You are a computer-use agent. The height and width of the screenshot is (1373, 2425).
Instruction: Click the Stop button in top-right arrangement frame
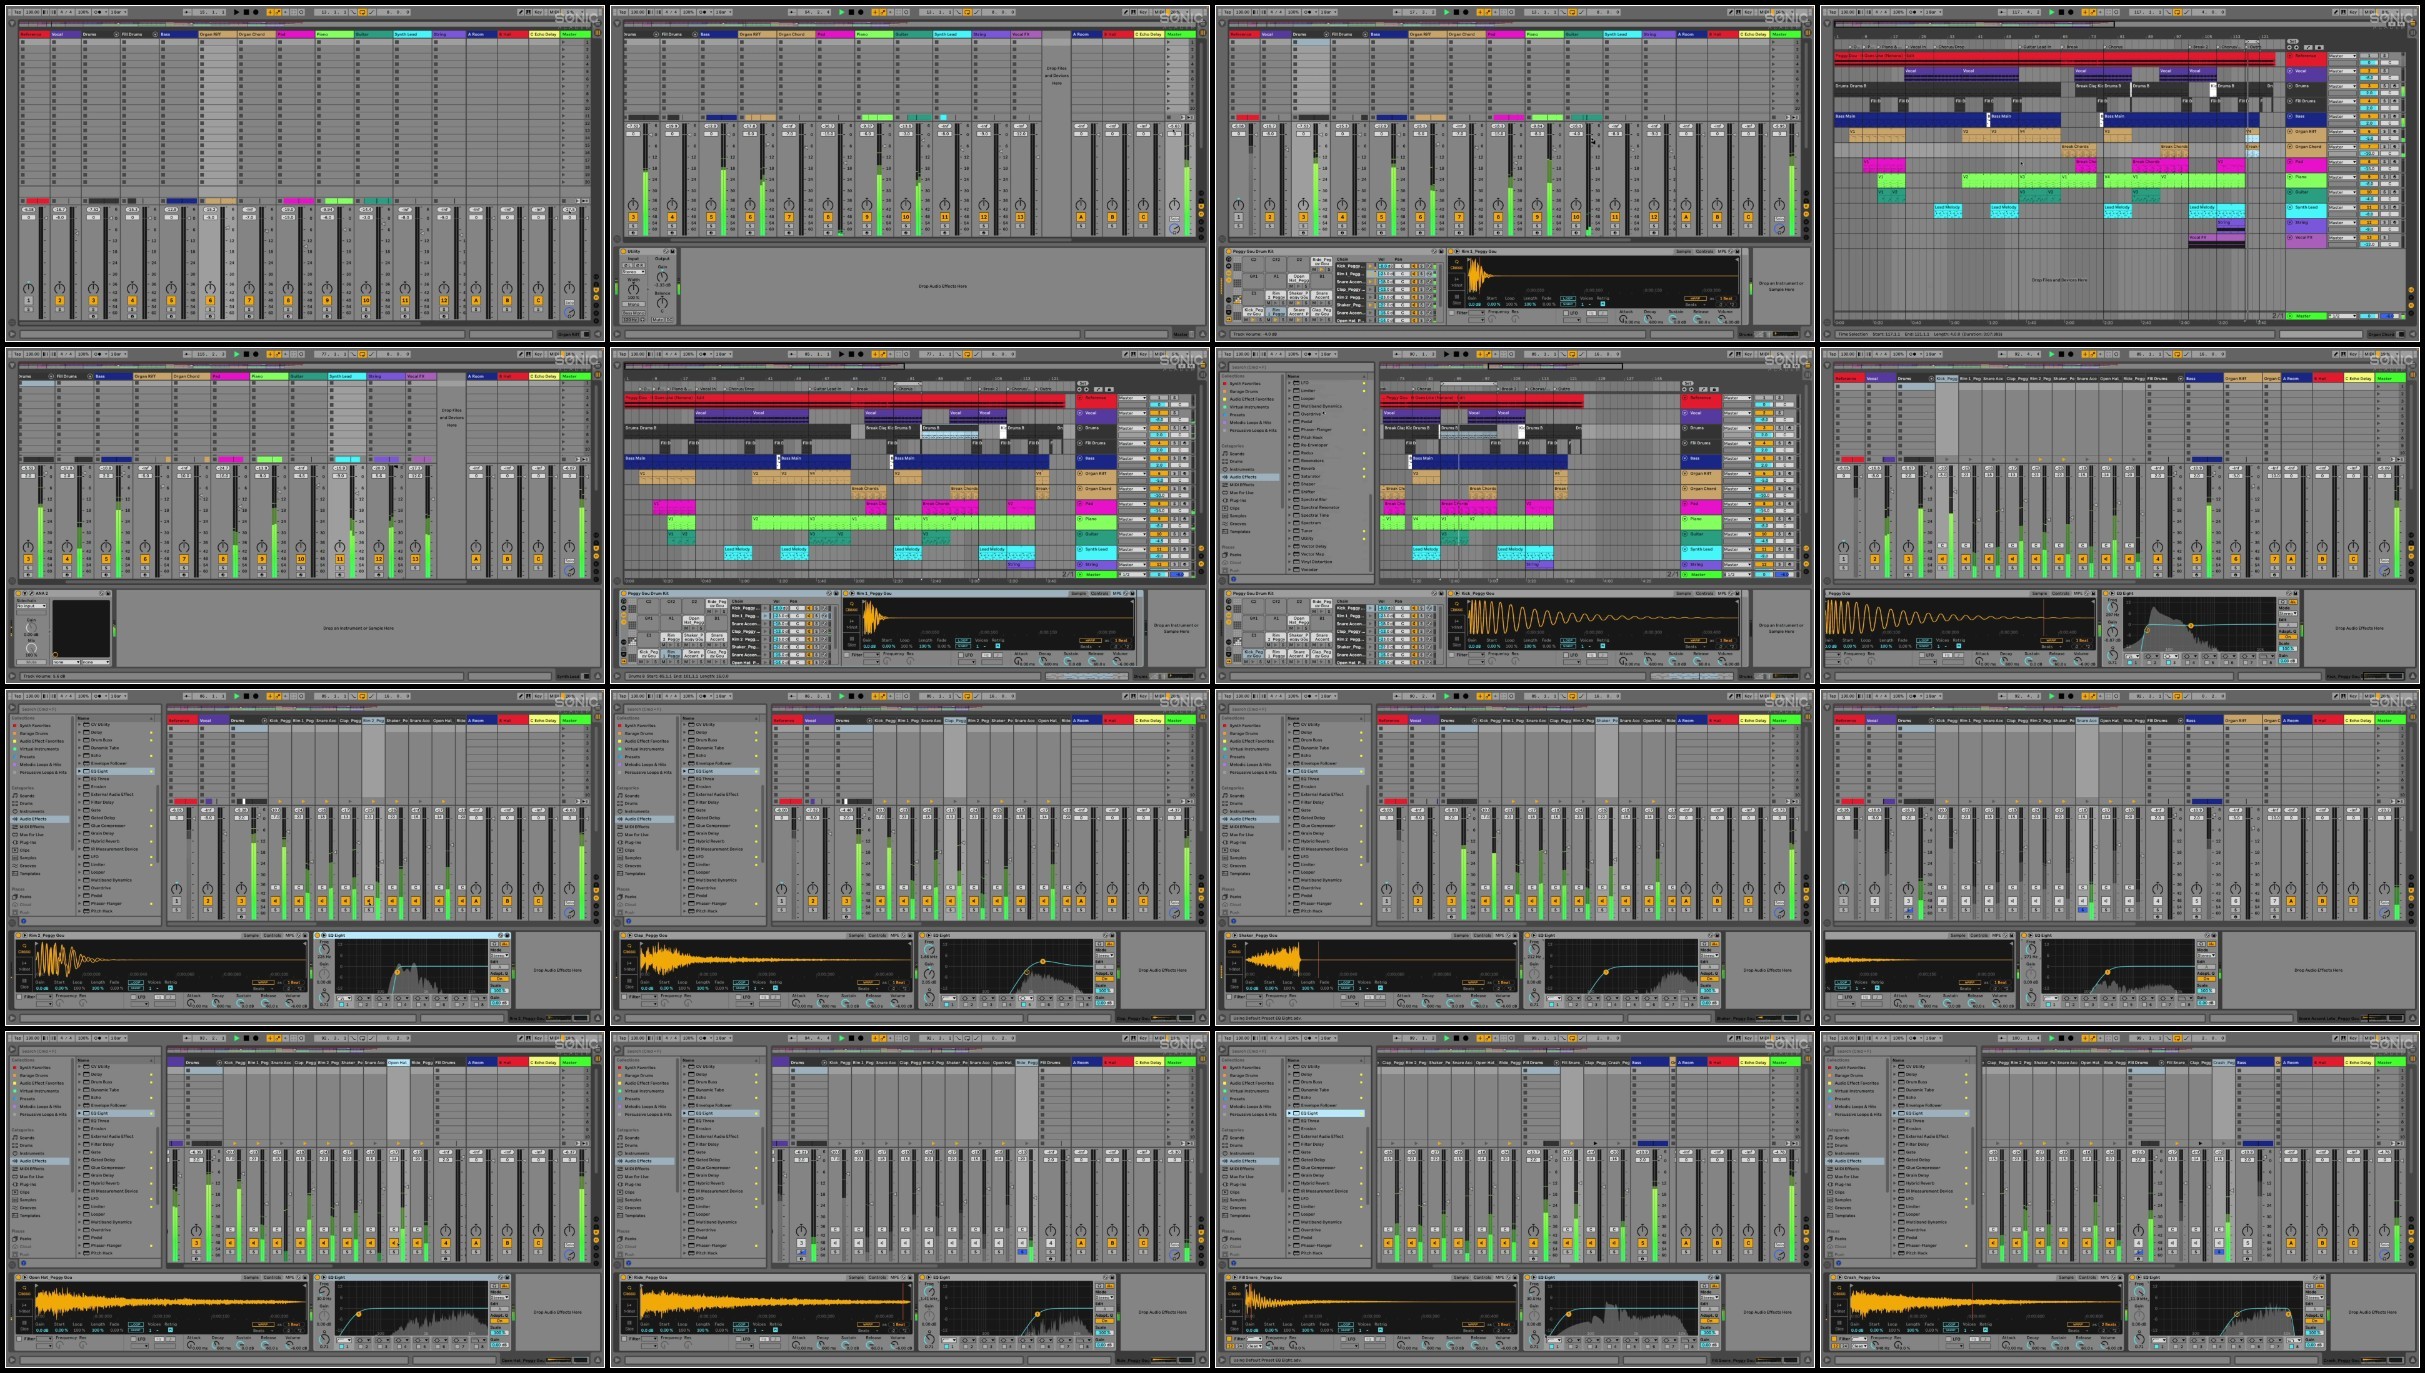point(2061,12)
